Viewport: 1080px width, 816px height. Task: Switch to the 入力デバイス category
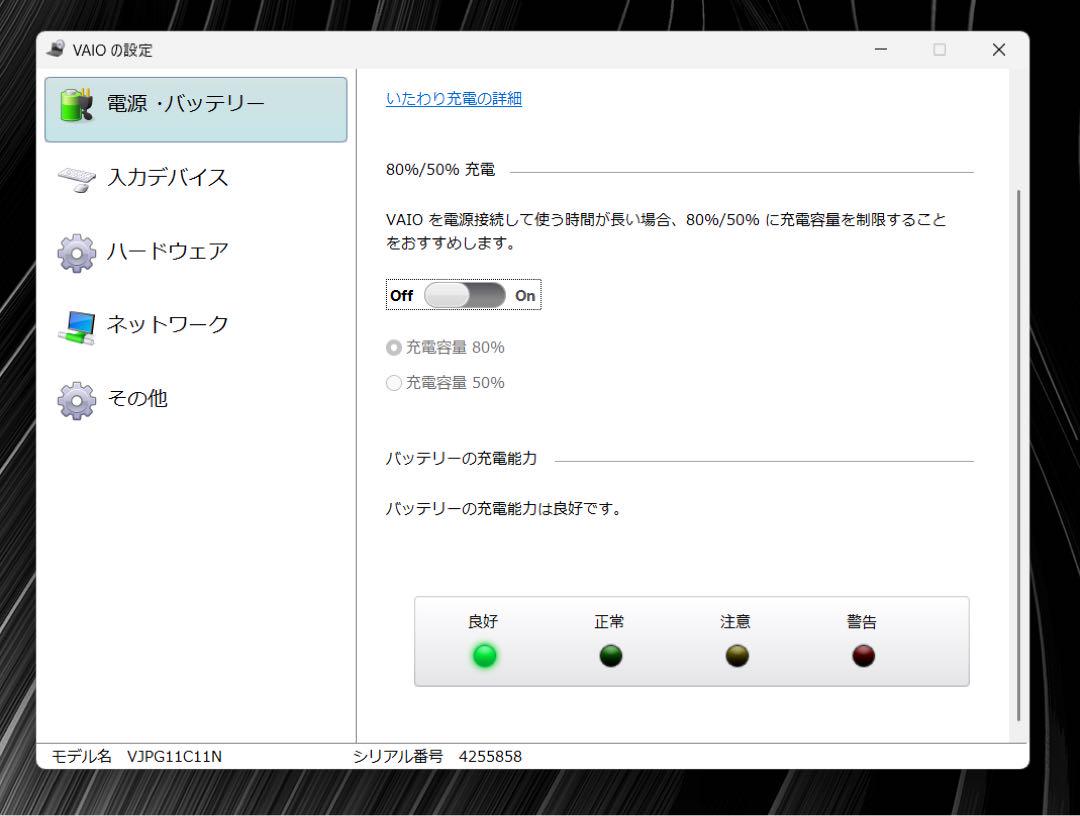(196, 178)
